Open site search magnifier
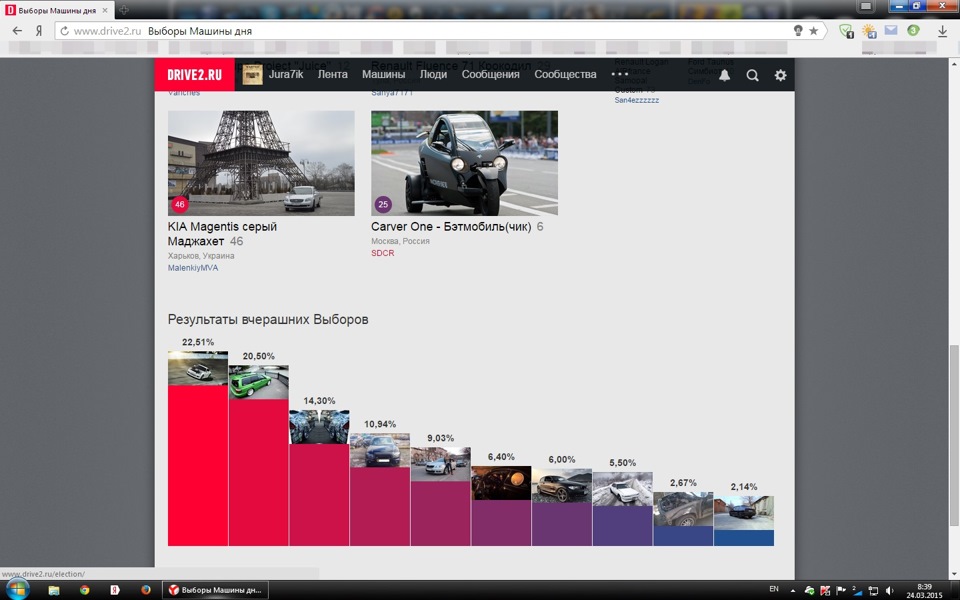Screen dimensions: 960x600 click(752, 75)
